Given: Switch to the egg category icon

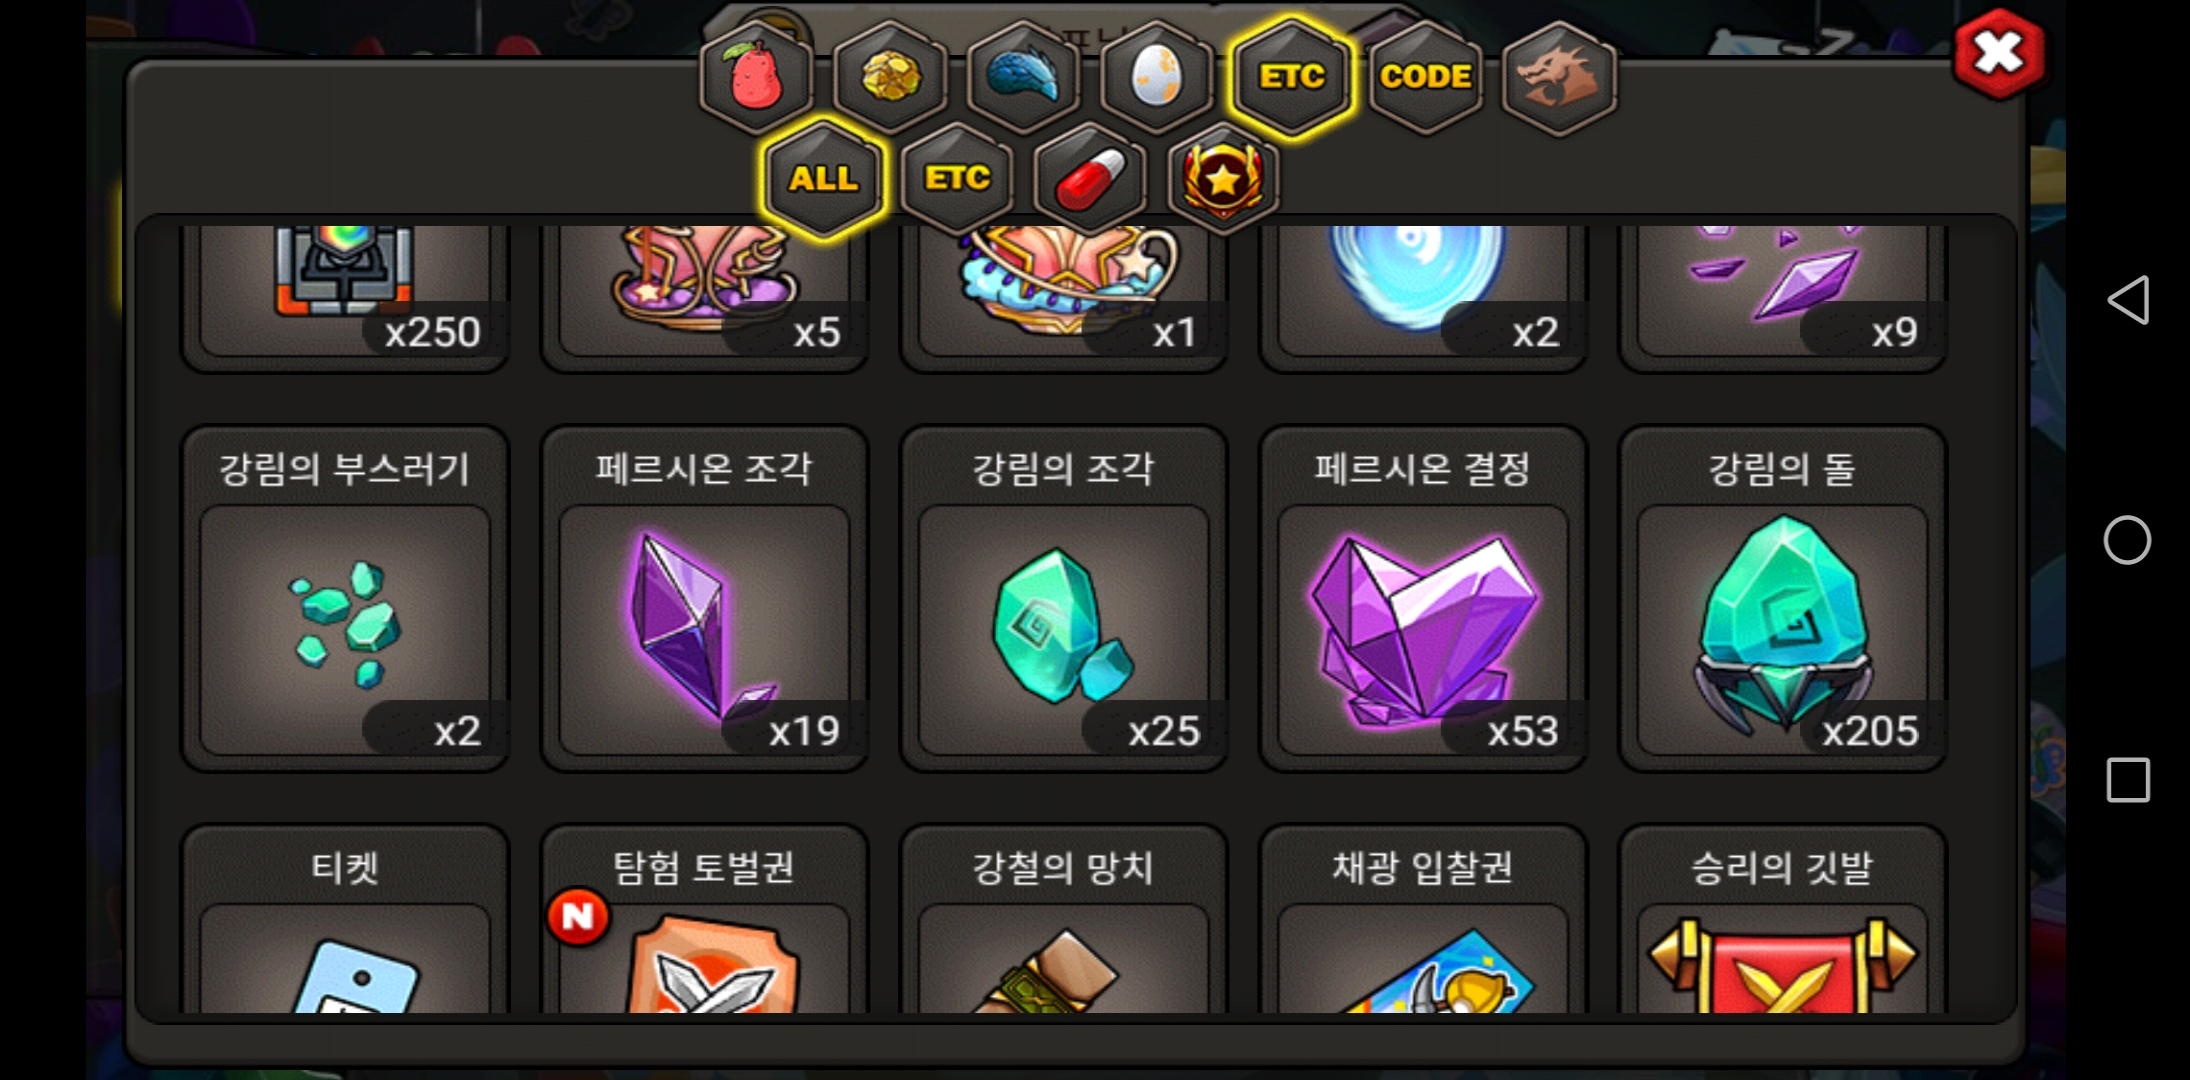Looking at the screenshot, I should point(1157,77).
